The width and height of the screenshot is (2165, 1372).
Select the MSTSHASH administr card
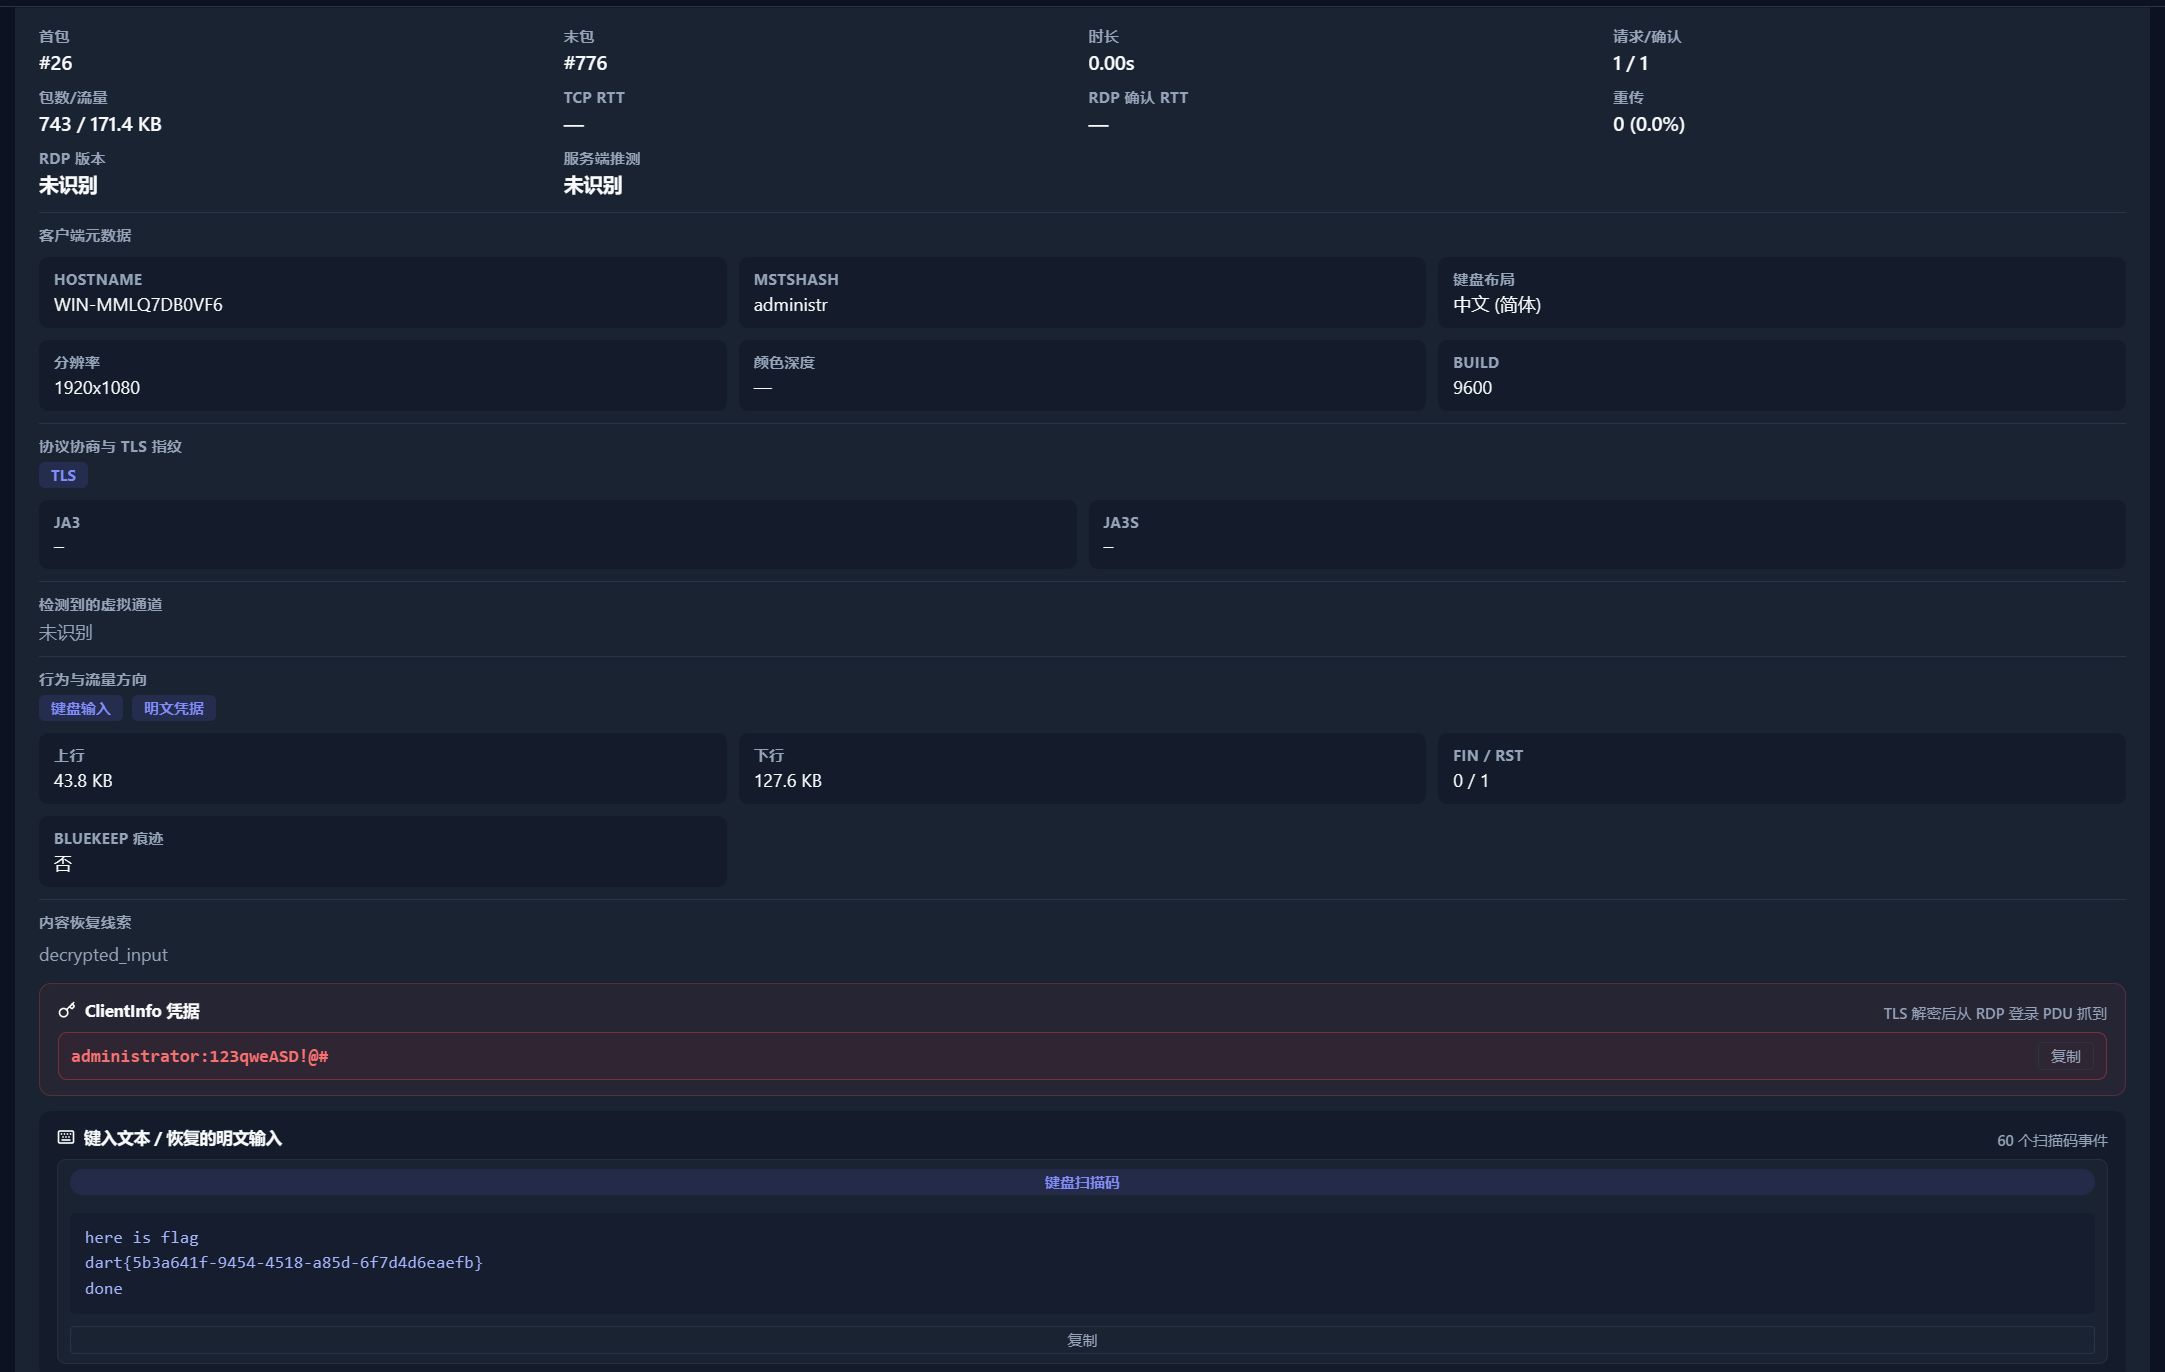1082,292
